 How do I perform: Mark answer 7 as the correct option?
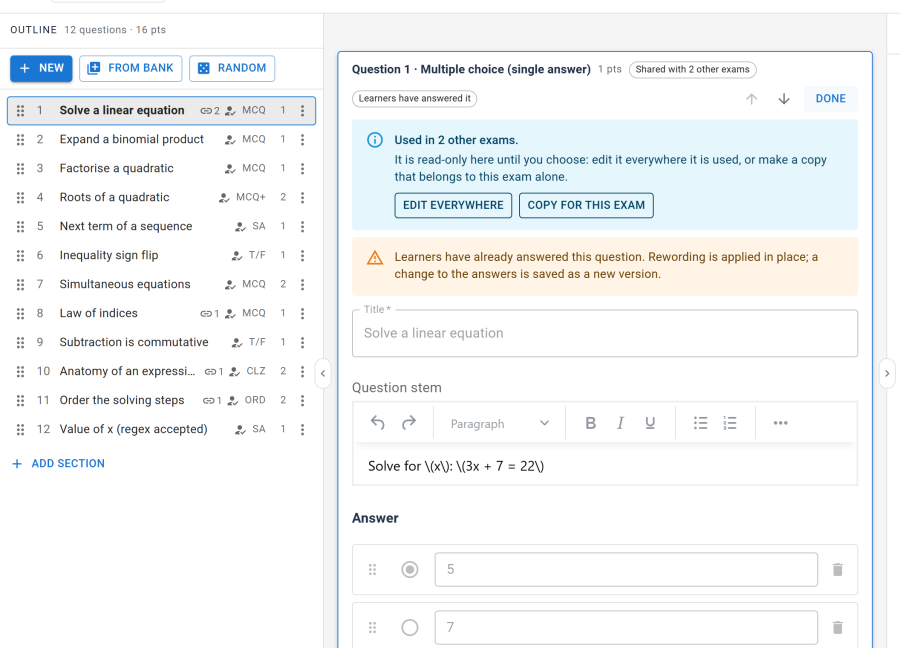click(410, 627)
